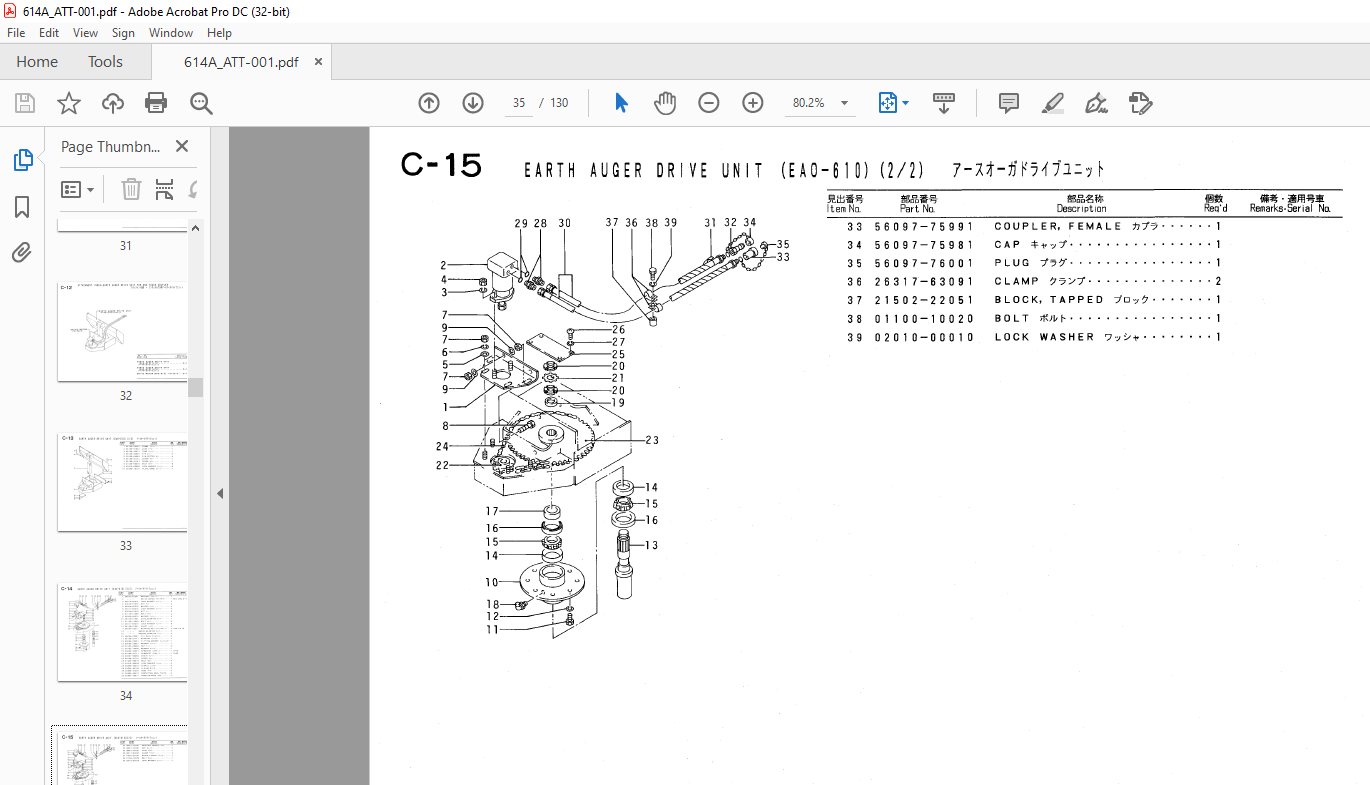Open the Attachments paperclip panel
The width and height of the screenshot is (1370, 785).
(22, 253)
